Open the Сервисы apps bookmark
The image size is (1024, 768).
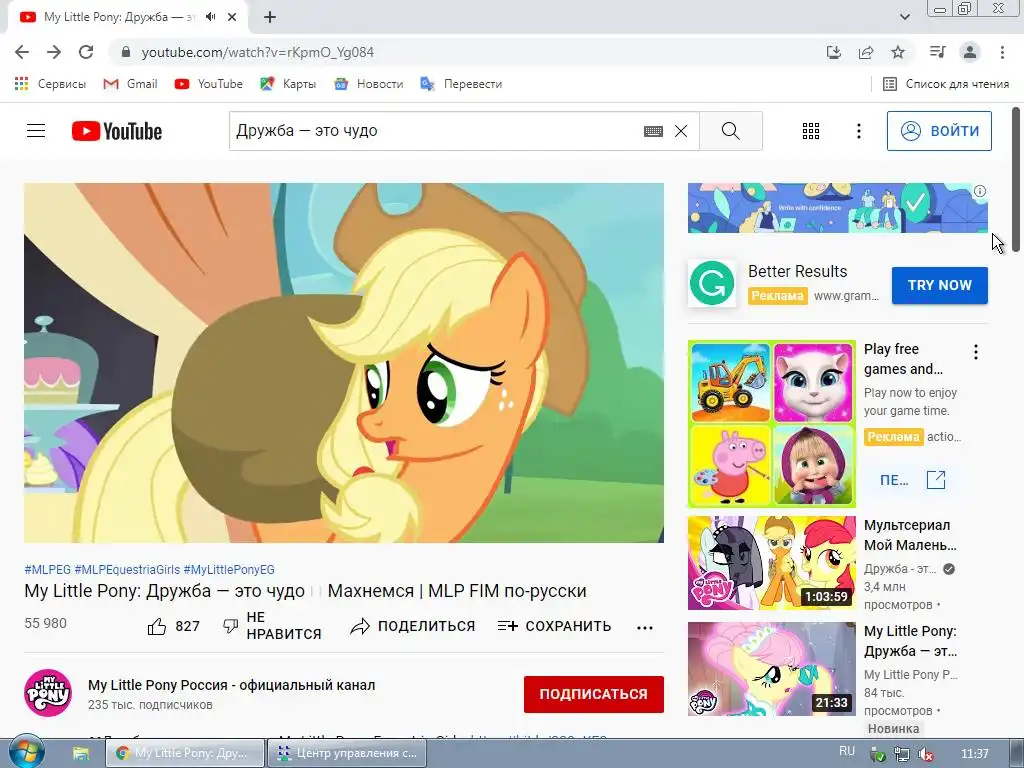click(x=50, y=84)
